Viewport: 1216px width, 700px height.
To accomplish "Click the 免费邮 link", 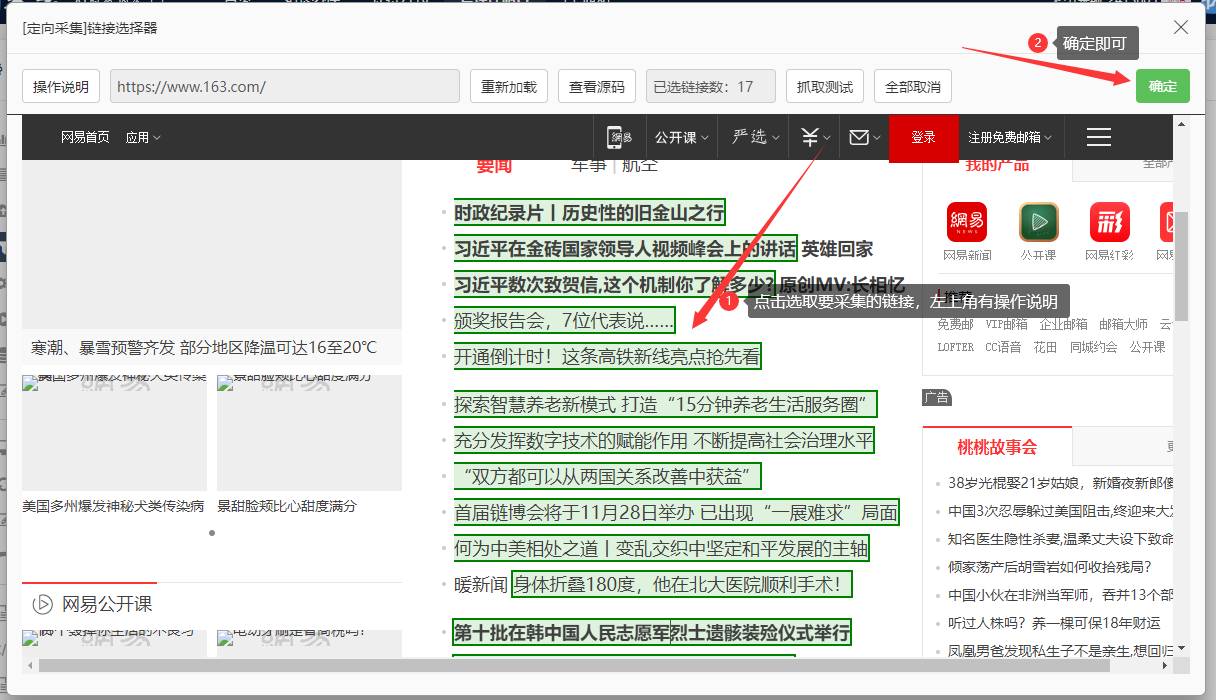I will tap(955, 324).
